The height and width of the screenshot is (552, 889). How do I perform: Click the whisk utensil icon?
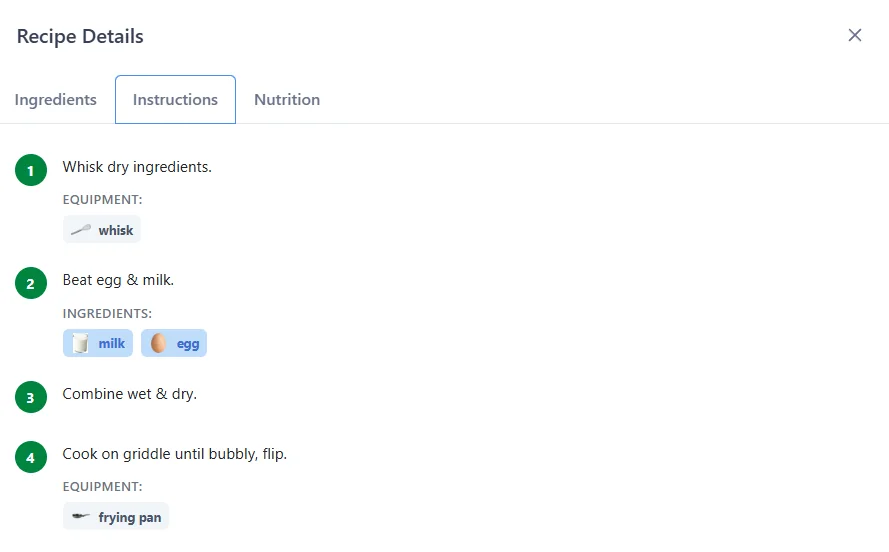tap(81, 230)
